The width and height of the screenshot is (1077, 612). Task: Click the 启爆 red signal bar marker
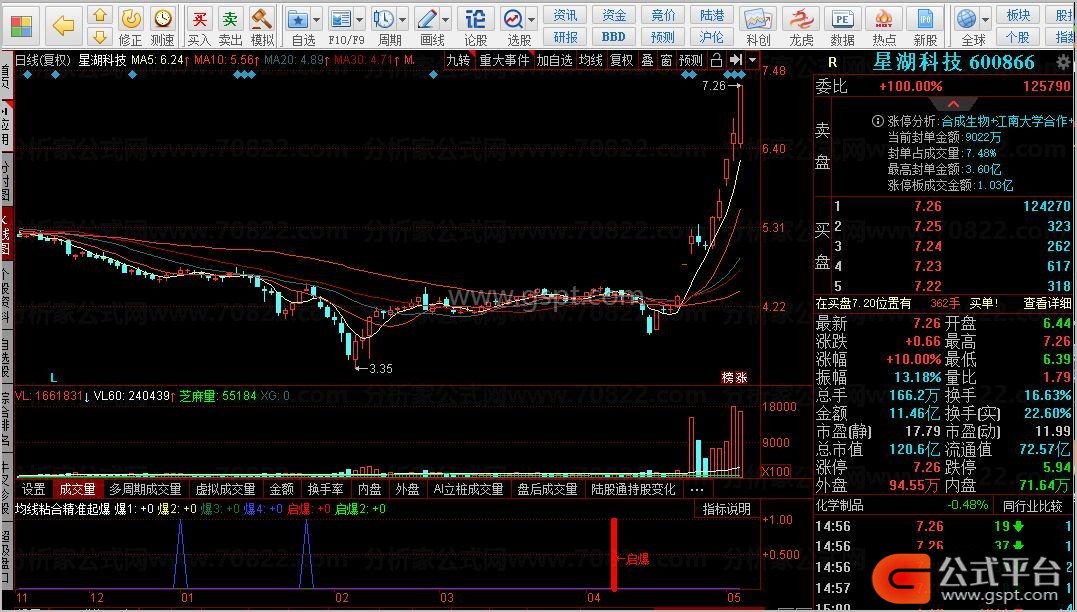[614, 554]
